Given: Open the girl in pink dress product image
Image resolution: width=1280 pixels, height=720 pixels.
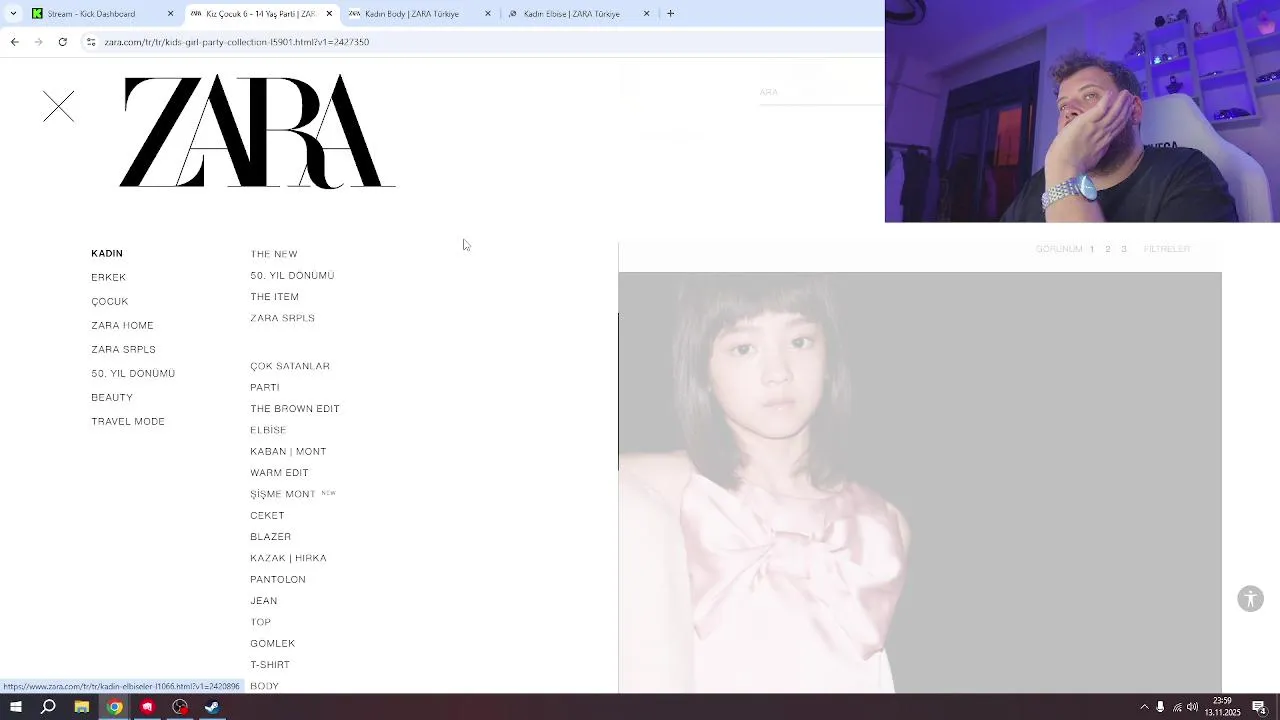Looking at the screenshot, I should 920,482.
